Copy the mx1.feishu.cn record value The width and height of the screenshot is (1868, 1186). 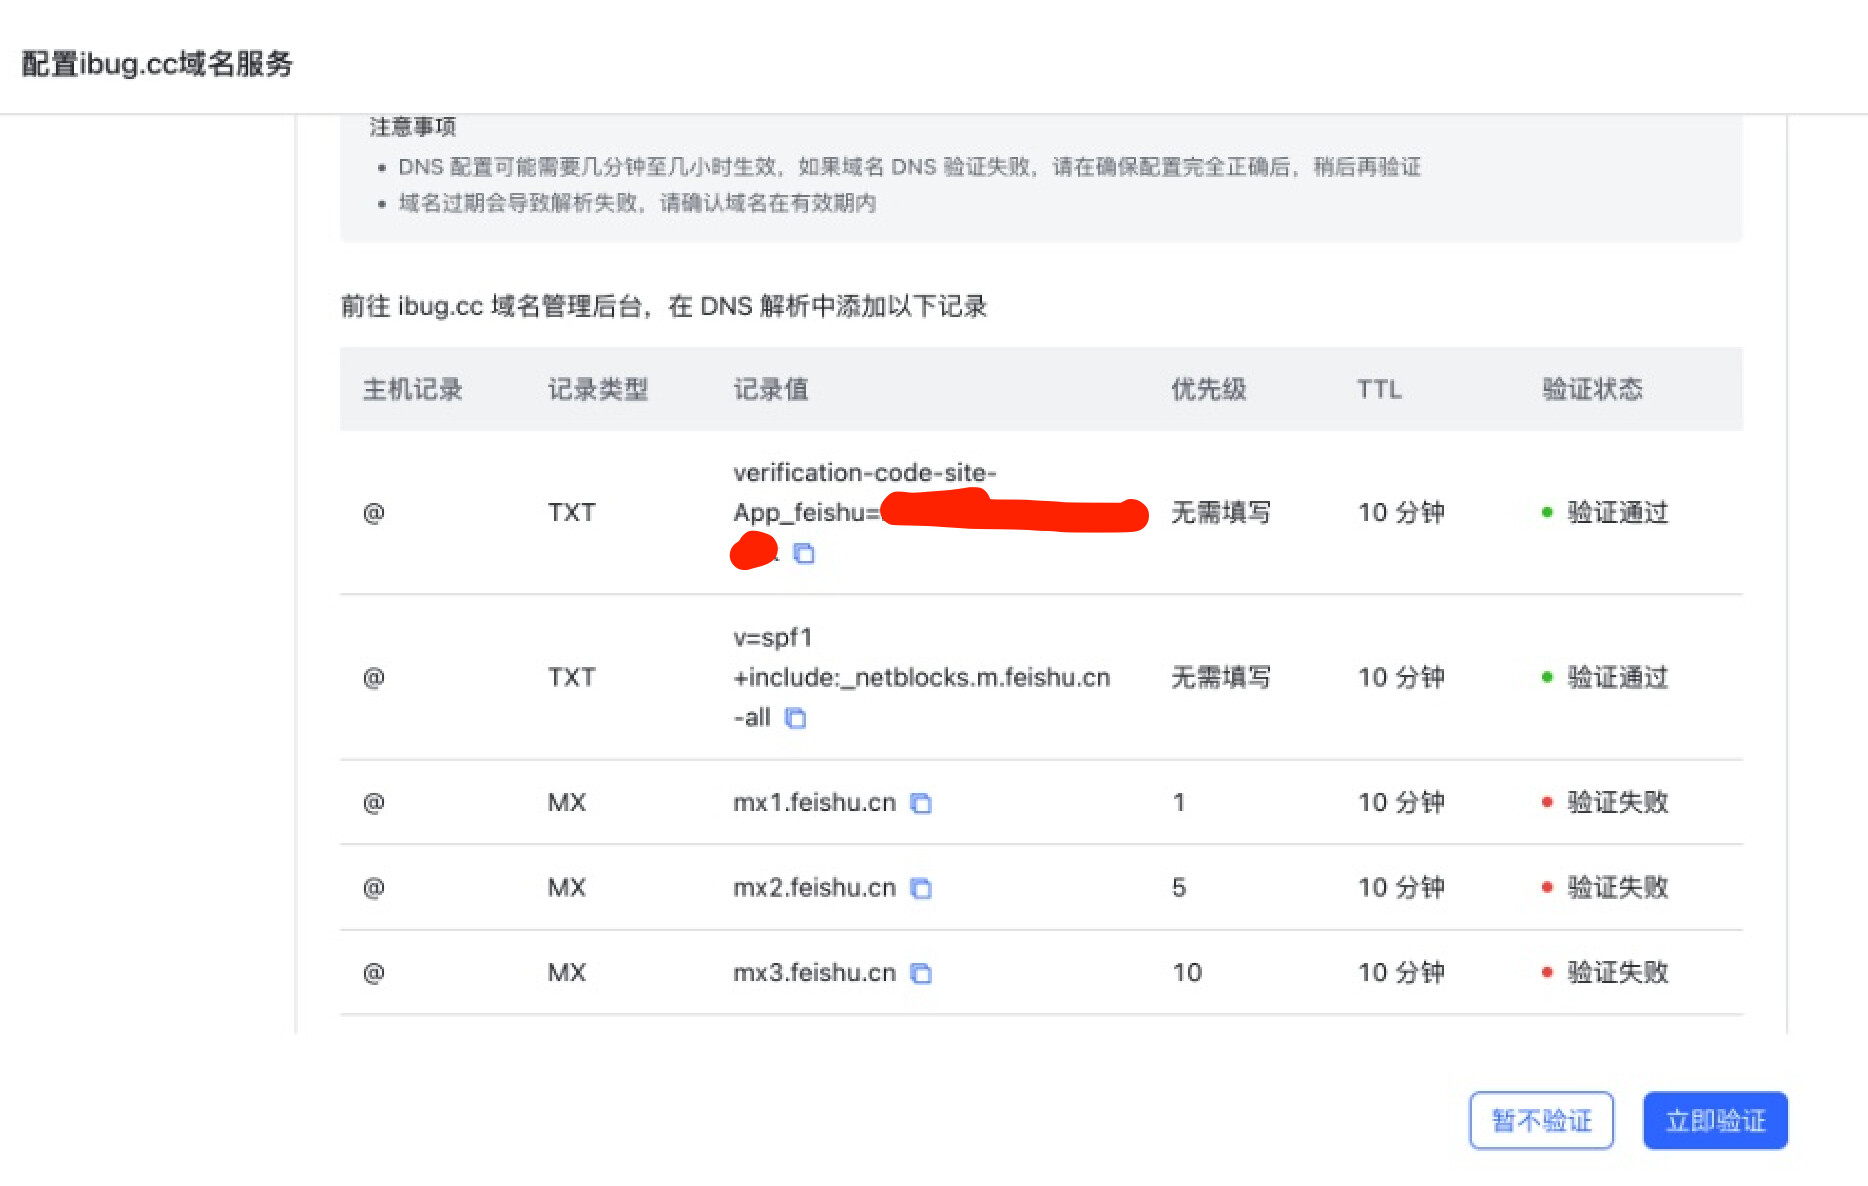[x=921, y=803]
